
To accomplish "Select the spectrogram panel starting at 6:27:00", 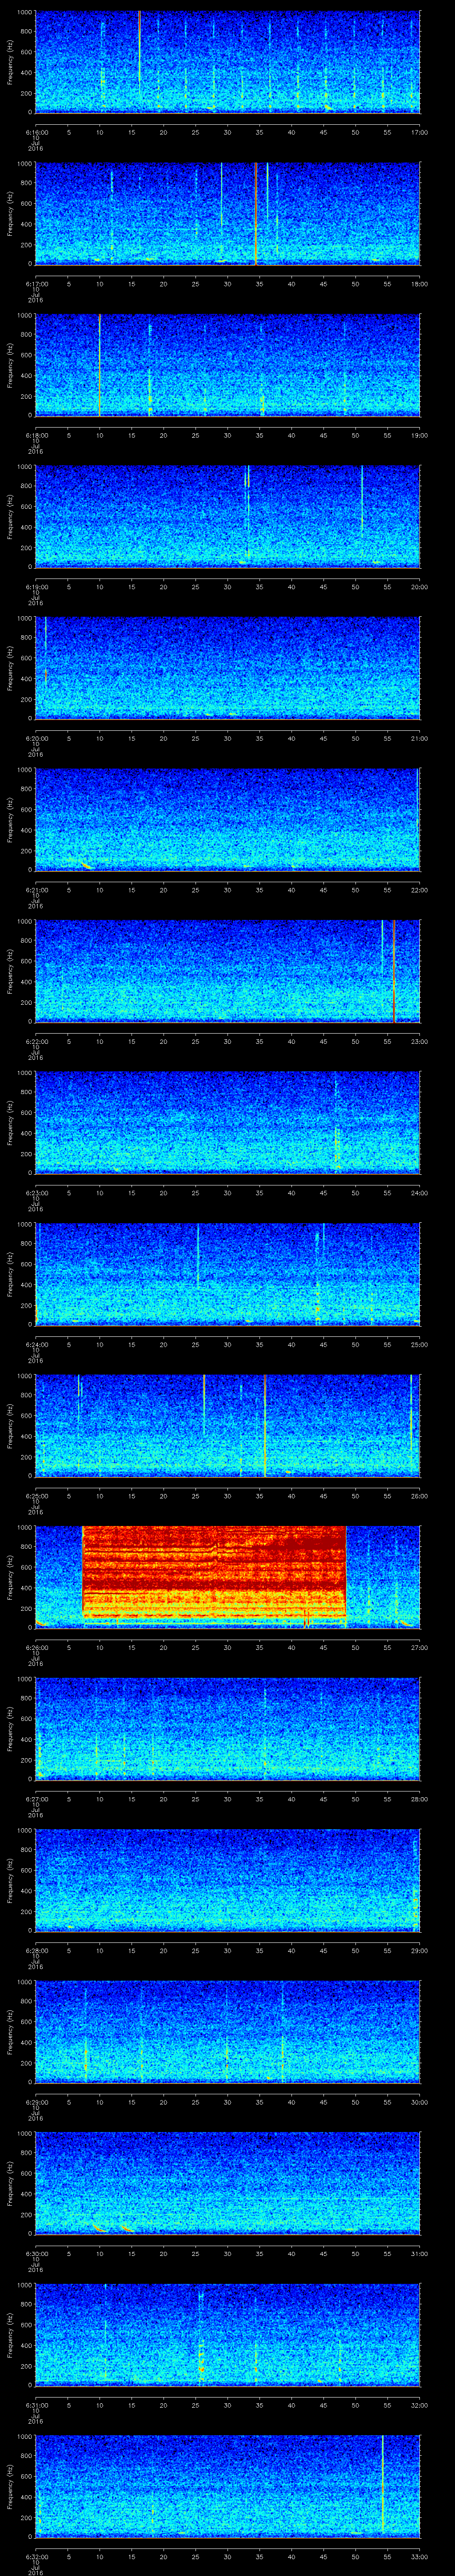I will [x=227, y=1729].
